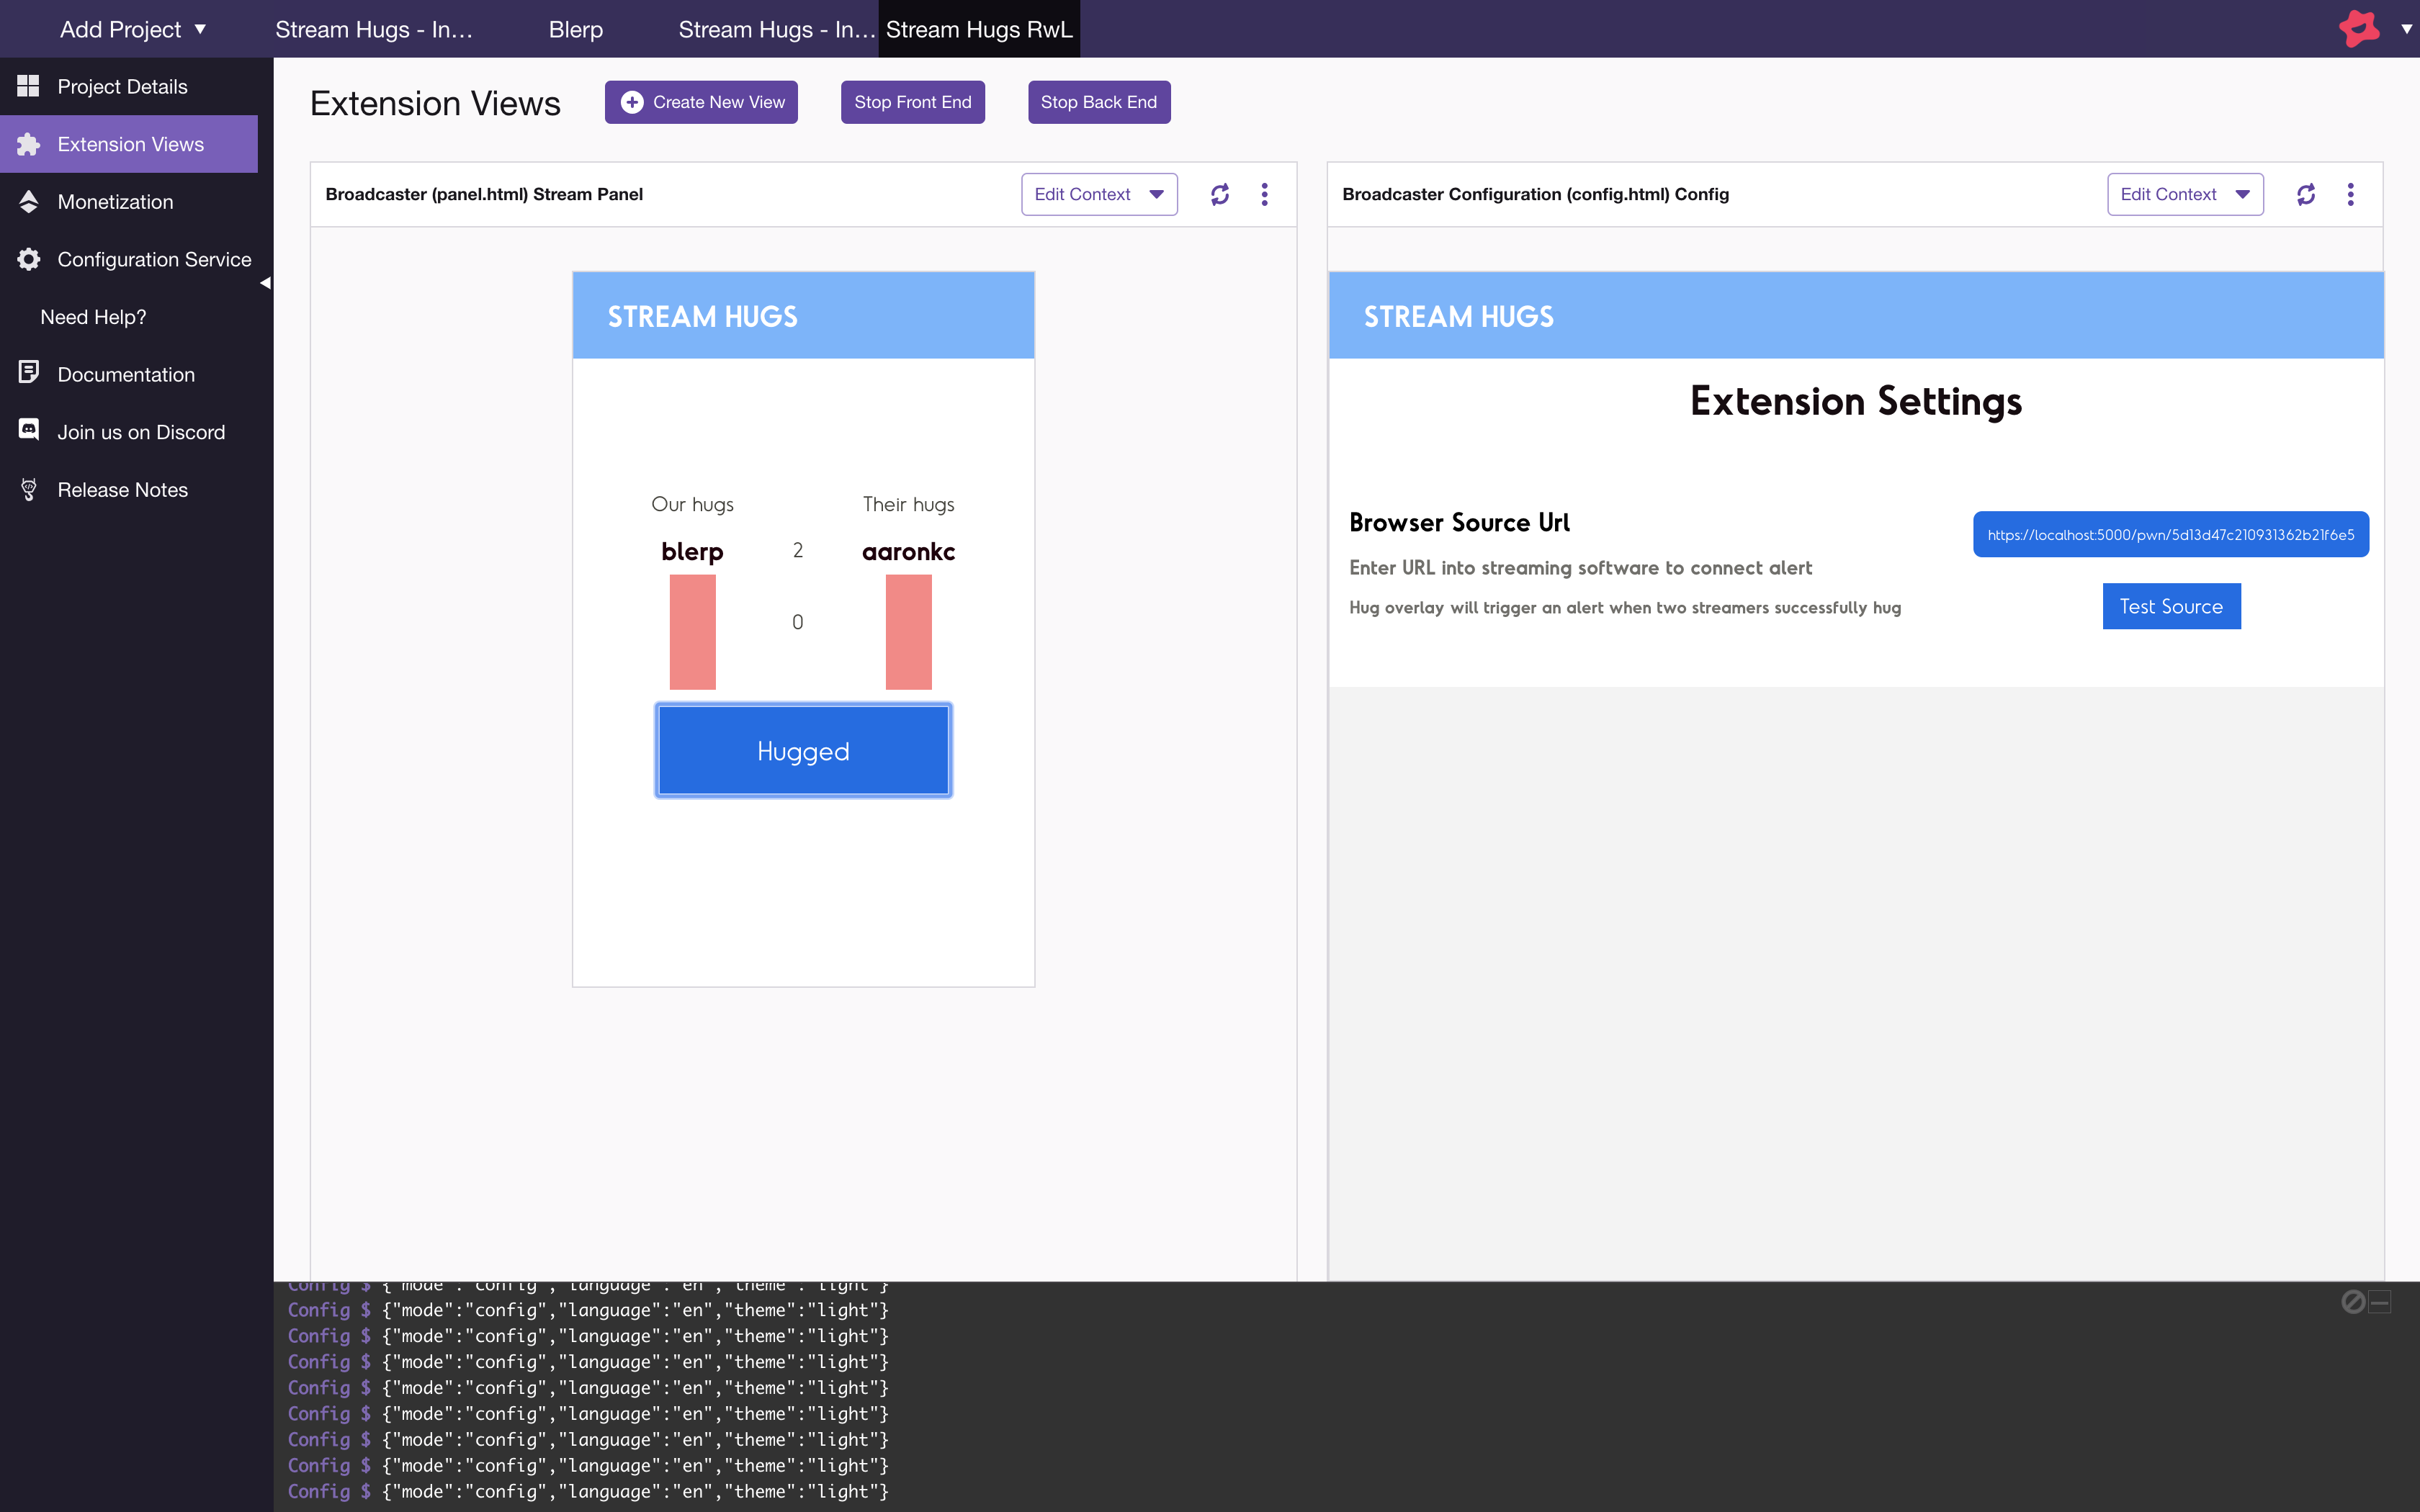Screen dimensions: 2420x1512
Task: Refresh the Stream Panel view
Action: [x=1219, y=194]
